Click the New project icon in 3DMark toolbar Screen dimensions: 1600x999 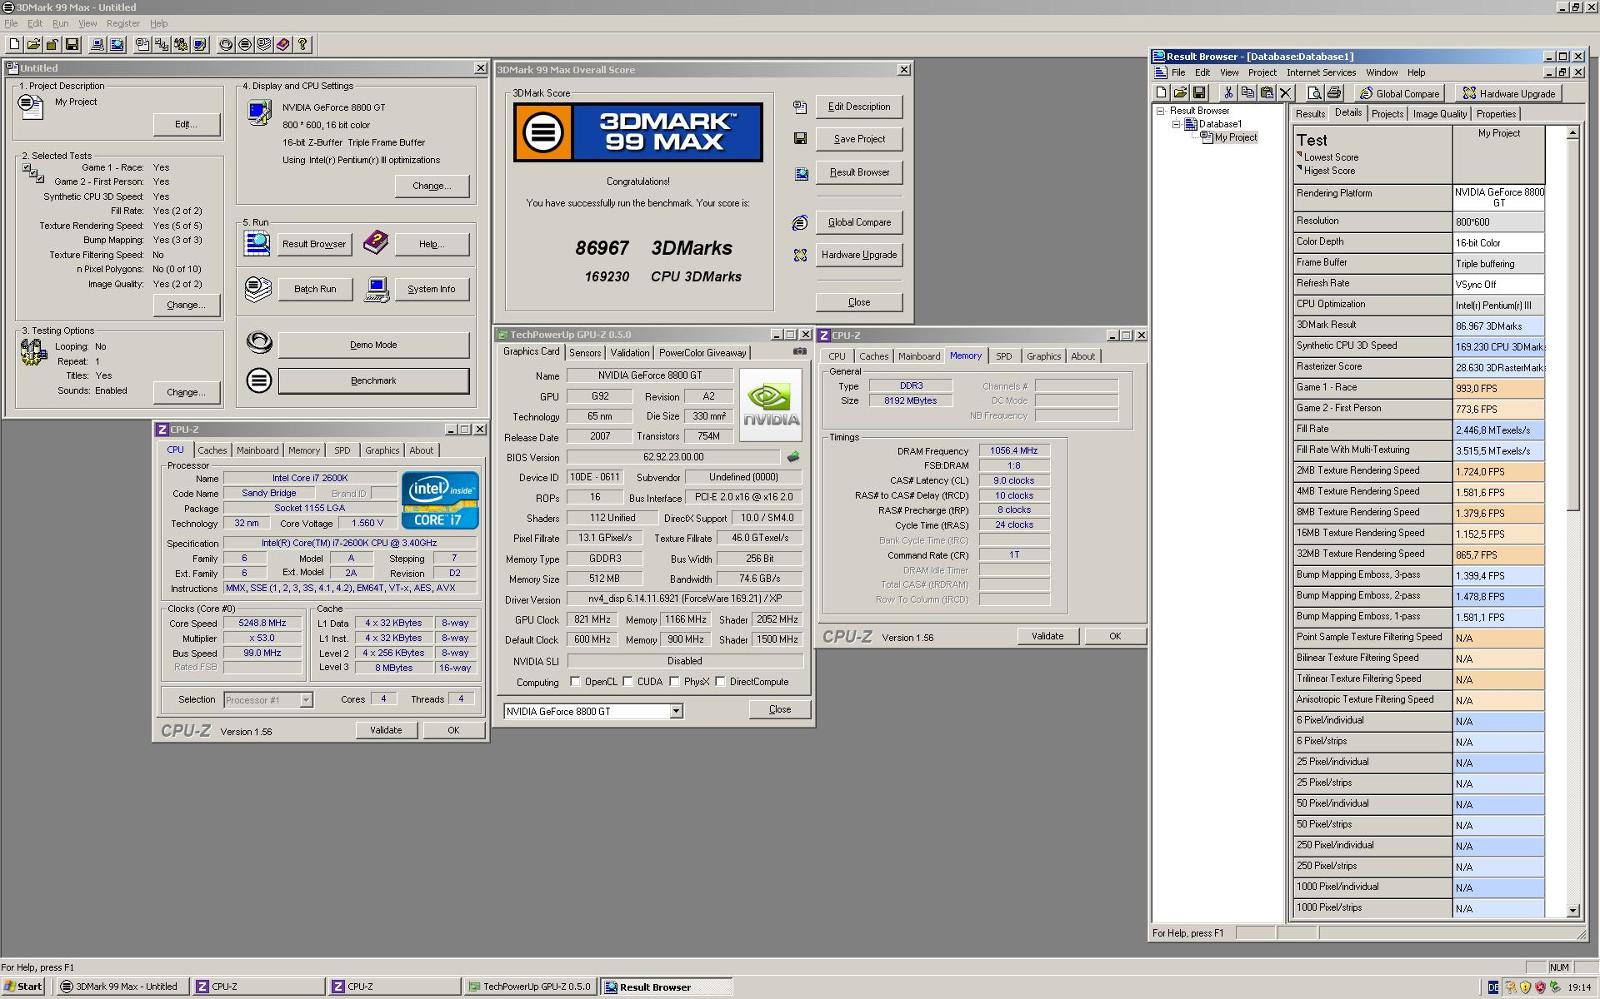14,44
